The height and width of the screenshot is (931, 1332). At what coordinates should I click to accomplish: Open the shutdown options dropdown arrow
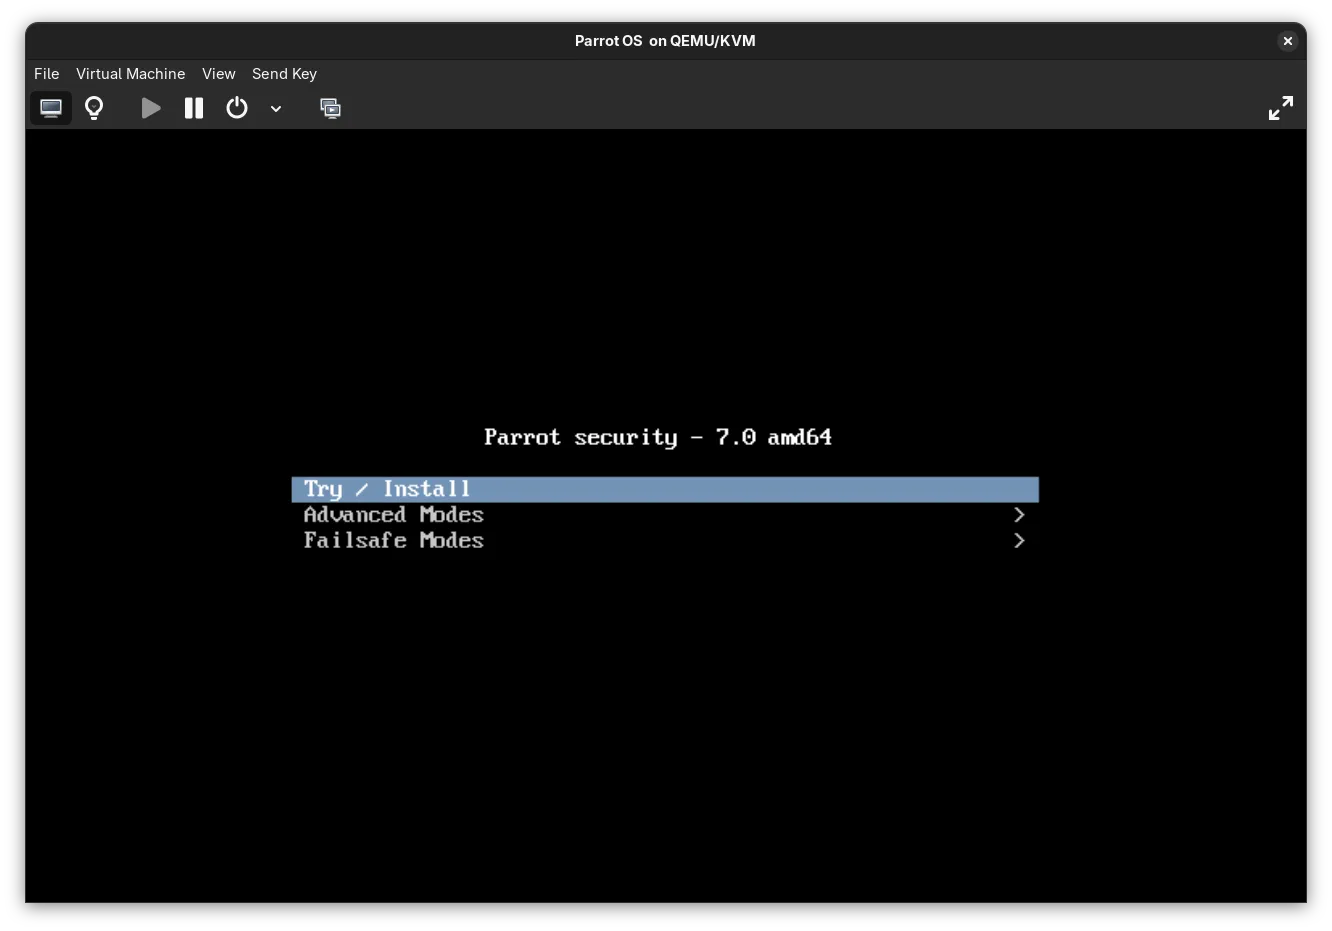pyautogui.click(x=276, y=108)
